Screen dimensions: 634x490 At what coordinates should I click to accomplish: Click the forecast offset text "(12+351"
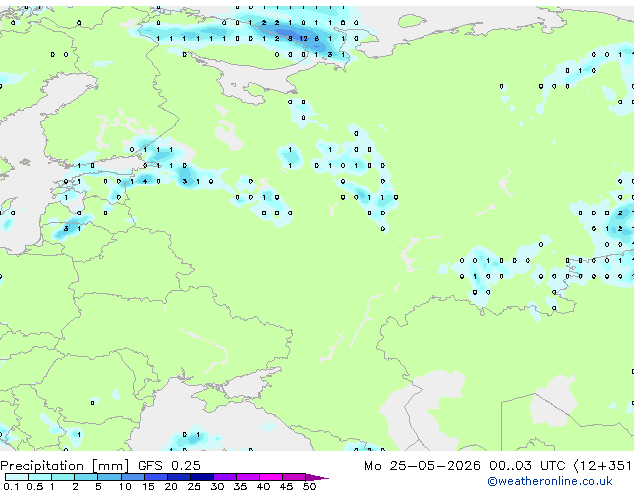point(603,466)
